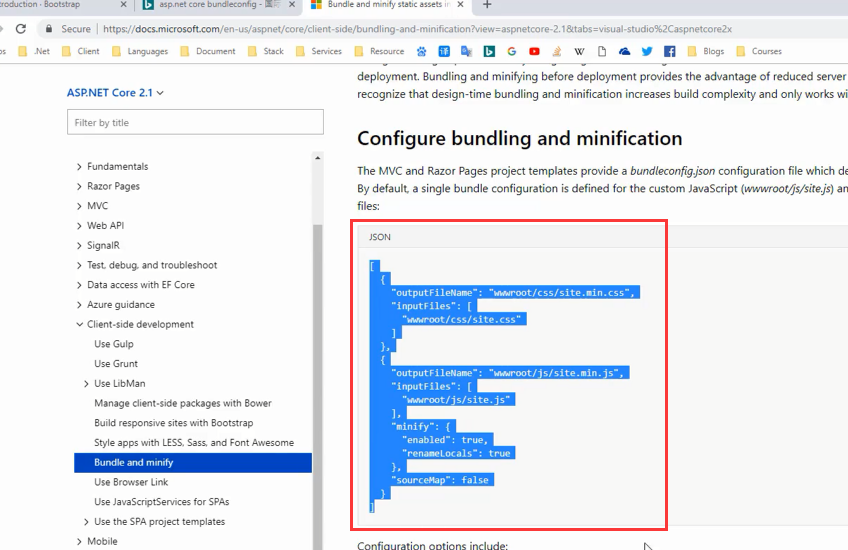The image size is (848, 550).
Task: Expand the SignalR tree node
Action: (x=79, y=246)
